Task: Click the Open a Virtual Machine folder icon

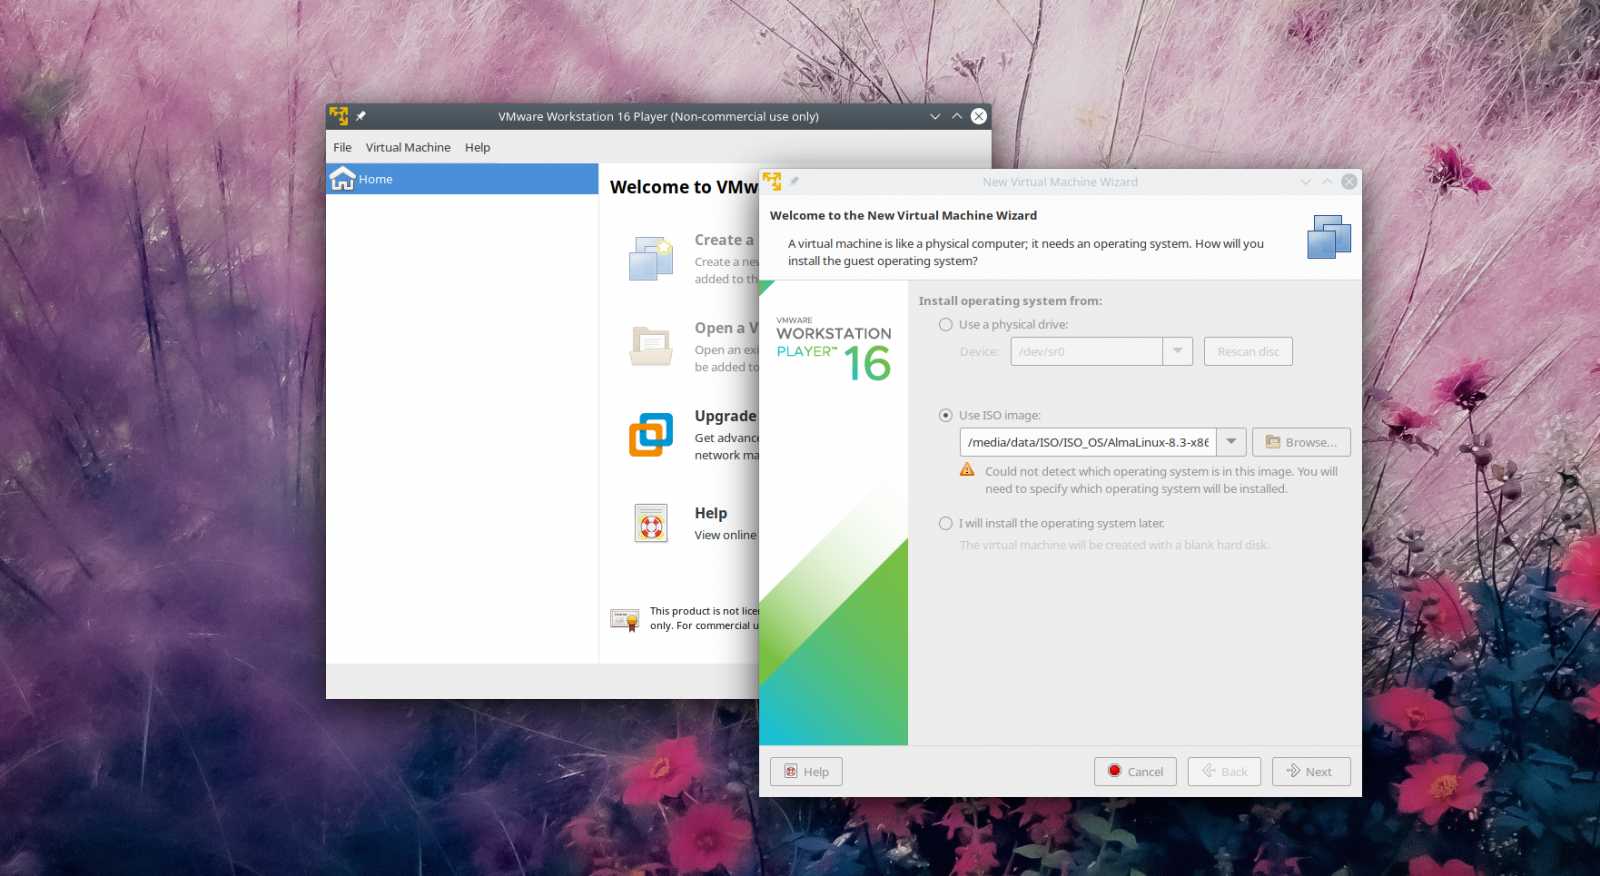Action: pos(650,346)
